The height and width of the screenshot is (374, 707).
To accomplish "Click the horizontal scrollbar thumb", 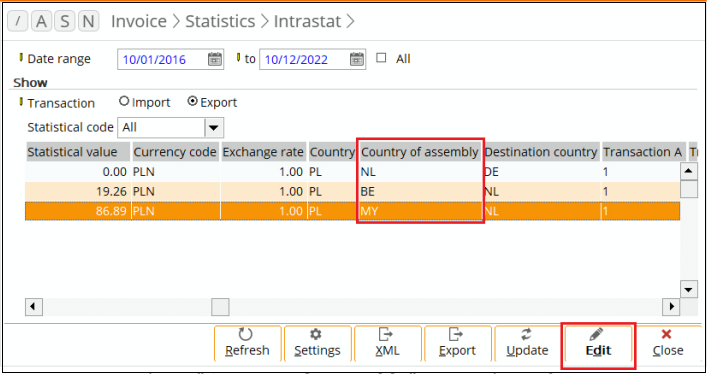I will pyautogui.click(x=220, y=307).
